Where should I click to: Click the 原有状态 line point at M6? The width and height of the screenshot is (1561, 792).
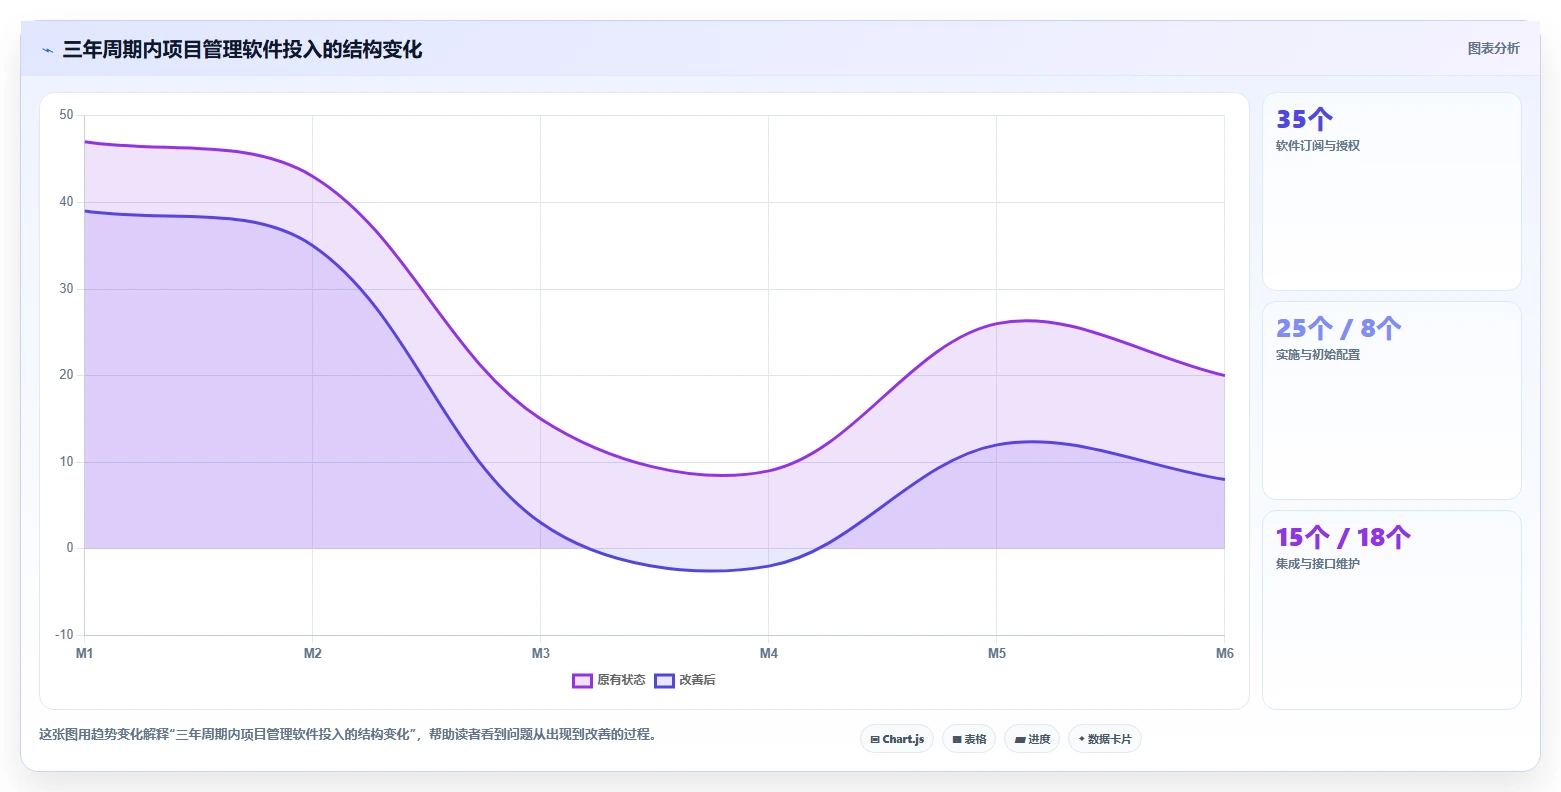pyautogui.click(x=1224, y=375)
